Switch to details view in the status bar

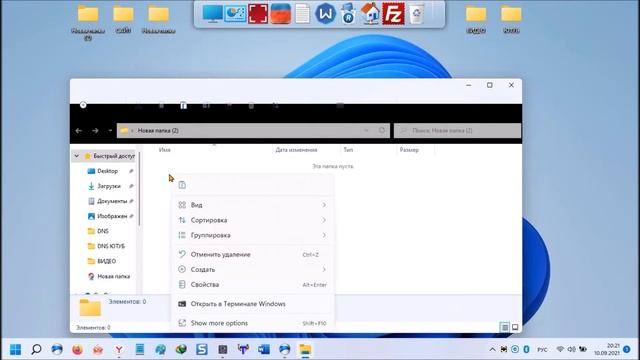coord(505,327)
